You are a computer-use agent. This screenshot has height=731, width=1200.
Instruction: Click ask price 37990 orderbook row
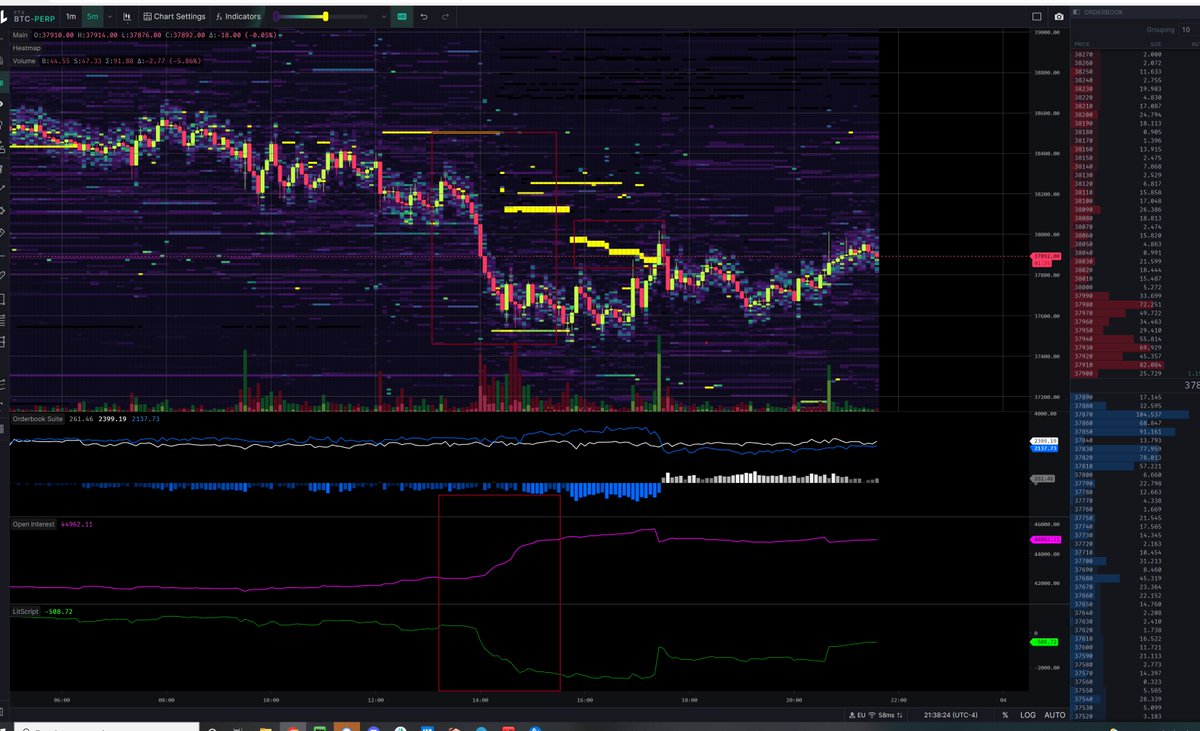1135,294
